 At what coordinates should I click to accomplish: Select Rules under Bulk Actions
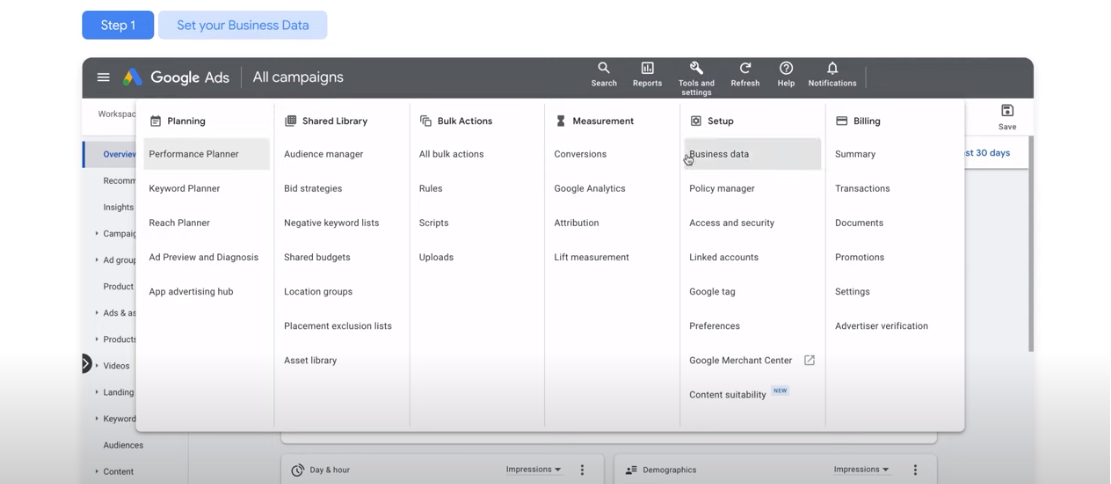point(431,188)
